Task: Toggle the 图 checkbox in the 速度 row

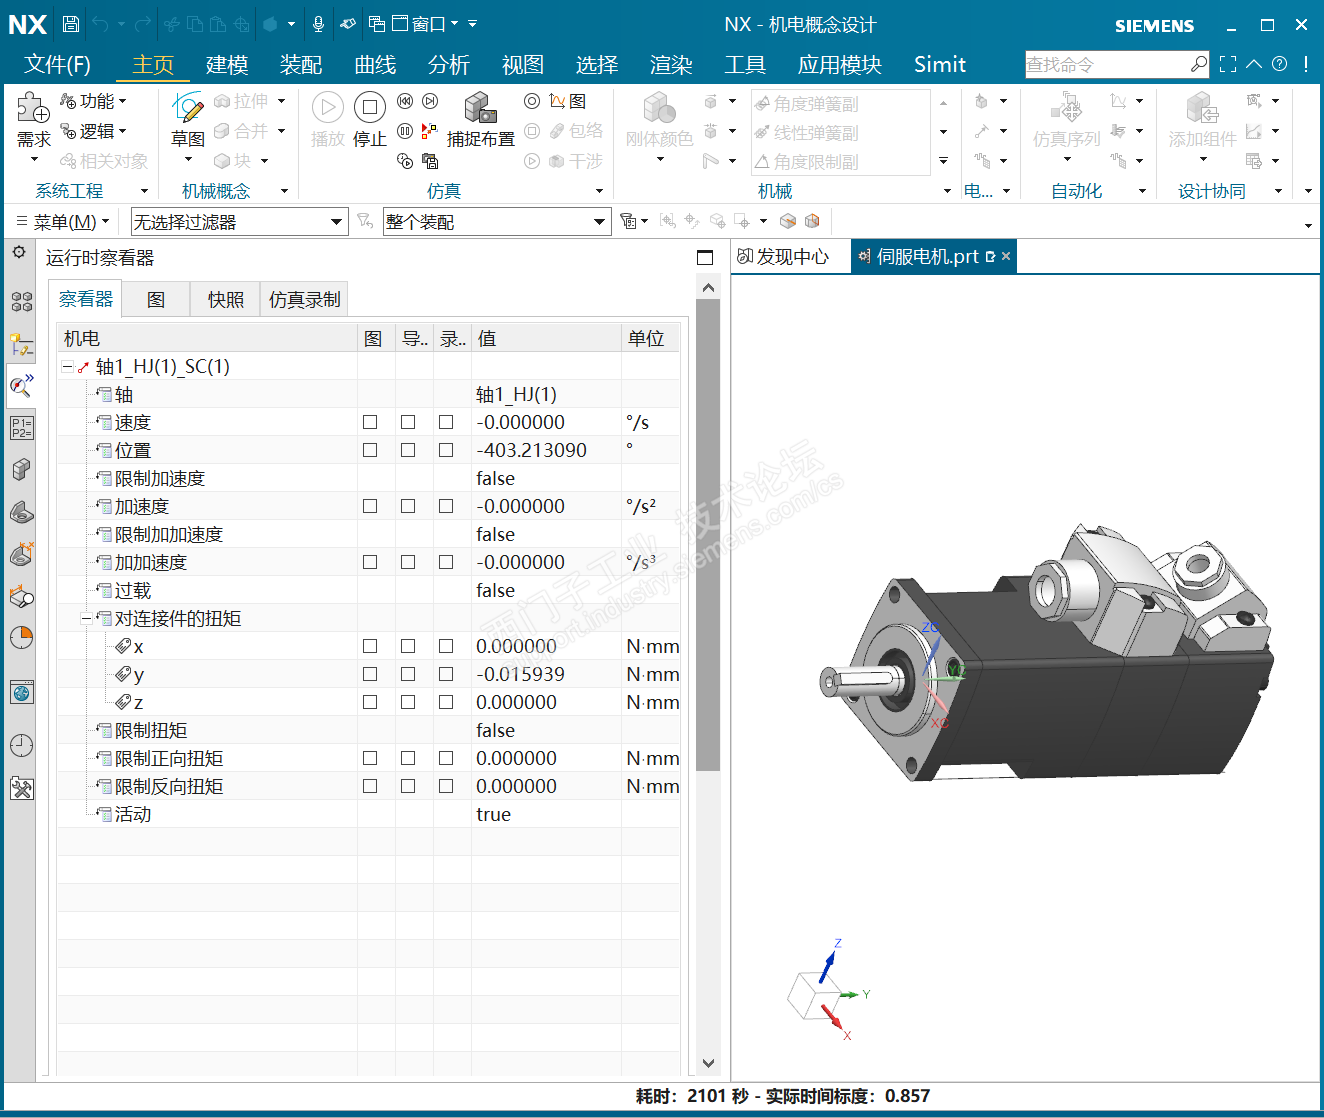Action: (370, 422)
